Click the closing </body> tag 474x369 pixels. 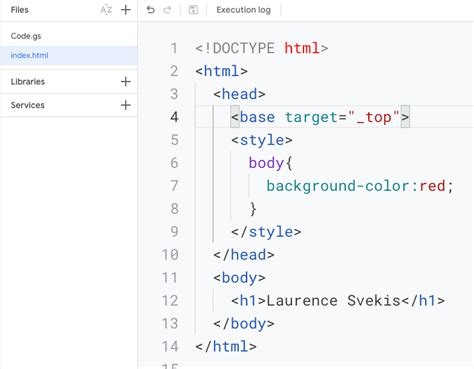pyautogui.click(x=244, y=324)
